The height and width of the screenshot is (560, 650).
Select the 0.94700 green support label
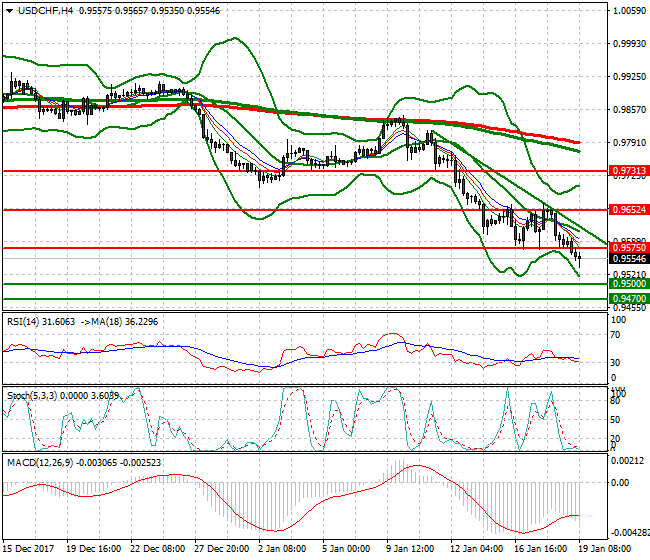point(628,298)
